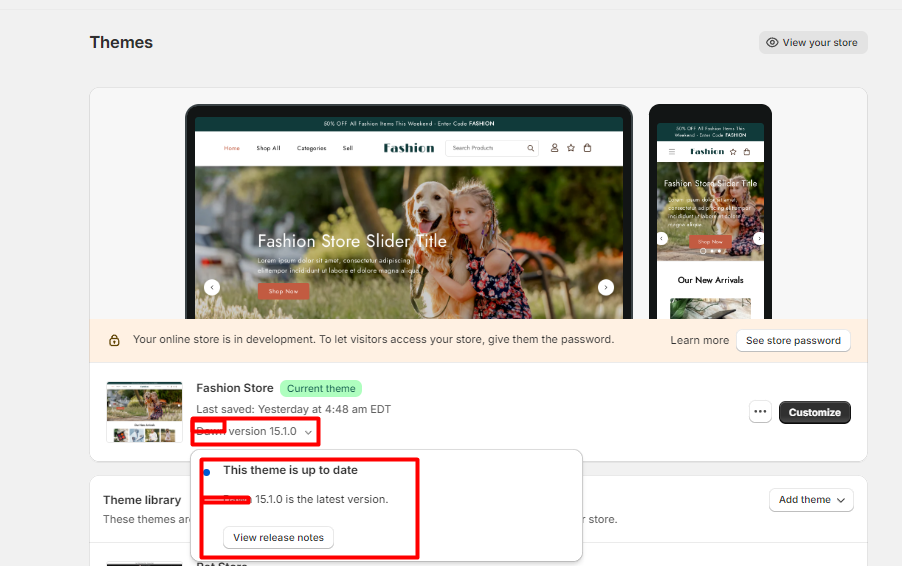Click the eye icon in View your store
The image size is (902, 566).
[772, 43]
